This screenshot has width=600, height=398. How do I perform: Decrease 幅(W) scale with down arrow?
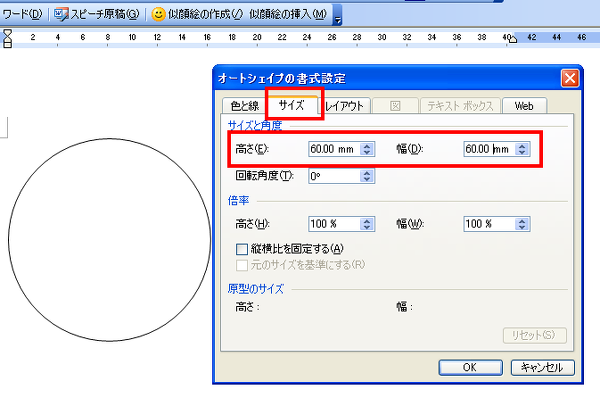[x=522, y=227]
